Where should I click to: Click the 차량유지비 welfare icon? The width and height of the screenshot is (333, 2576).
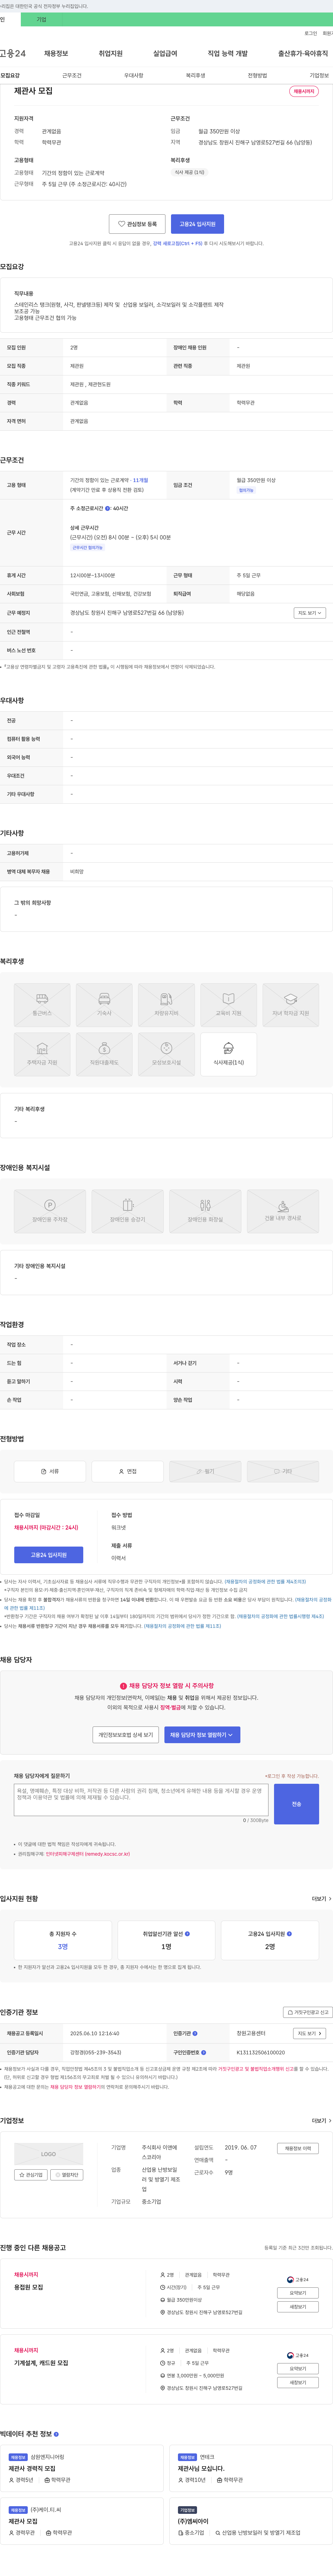pyautogui.click(x=166, y=1005)
